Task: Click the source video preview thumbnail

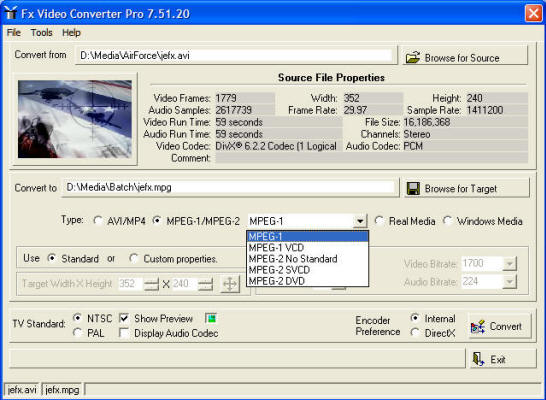Action: [x=75, y=119]
